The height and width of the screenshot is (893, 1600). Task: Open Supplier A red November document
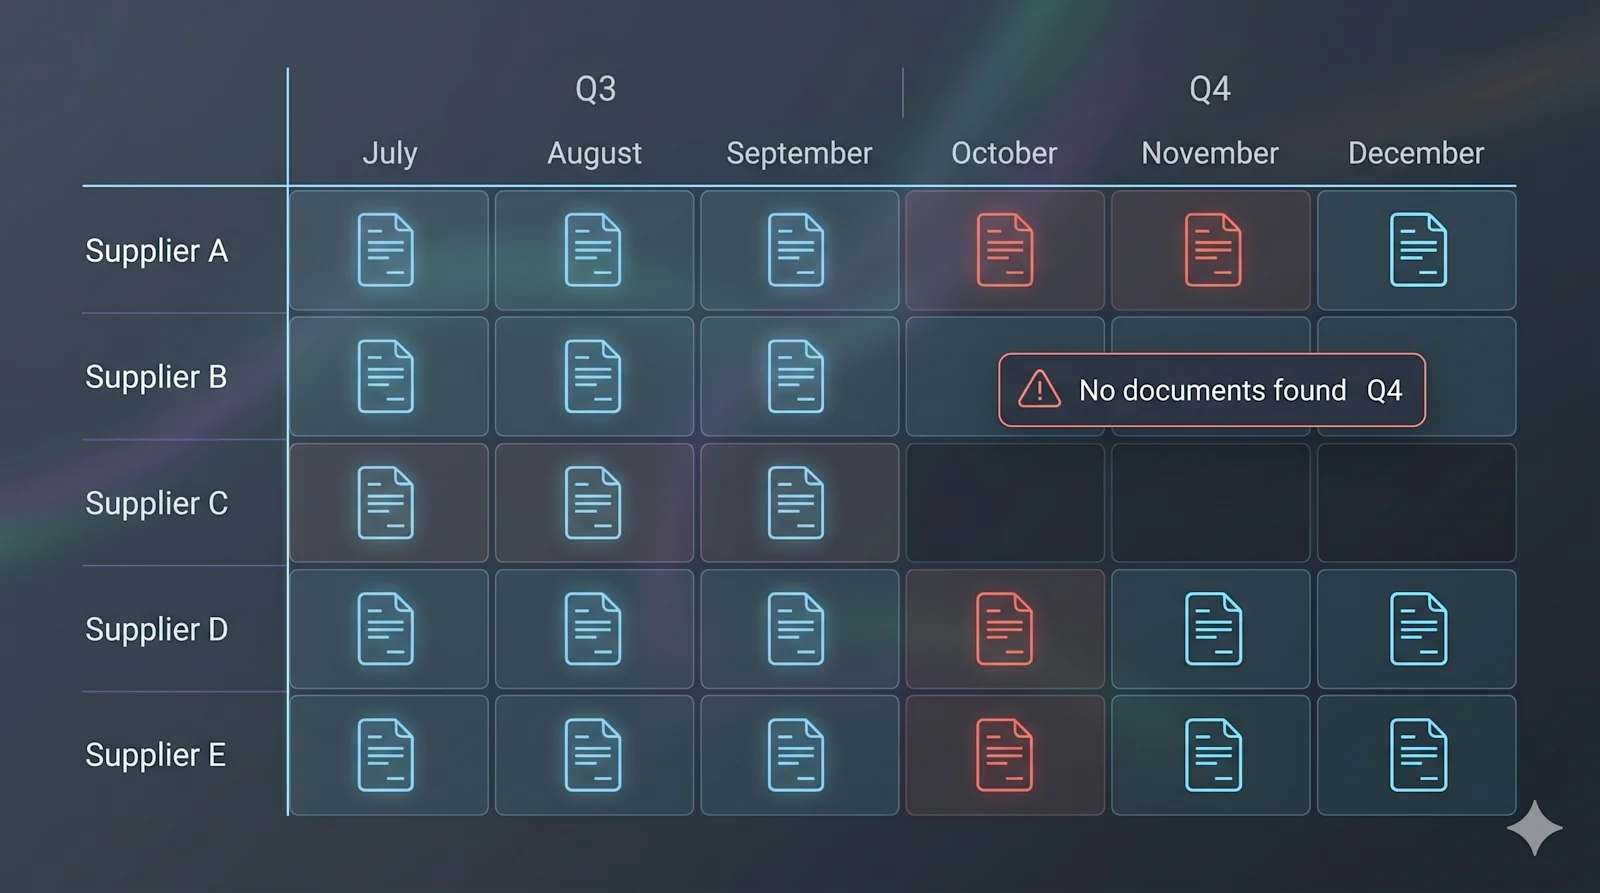click(x=1213, y=250)
